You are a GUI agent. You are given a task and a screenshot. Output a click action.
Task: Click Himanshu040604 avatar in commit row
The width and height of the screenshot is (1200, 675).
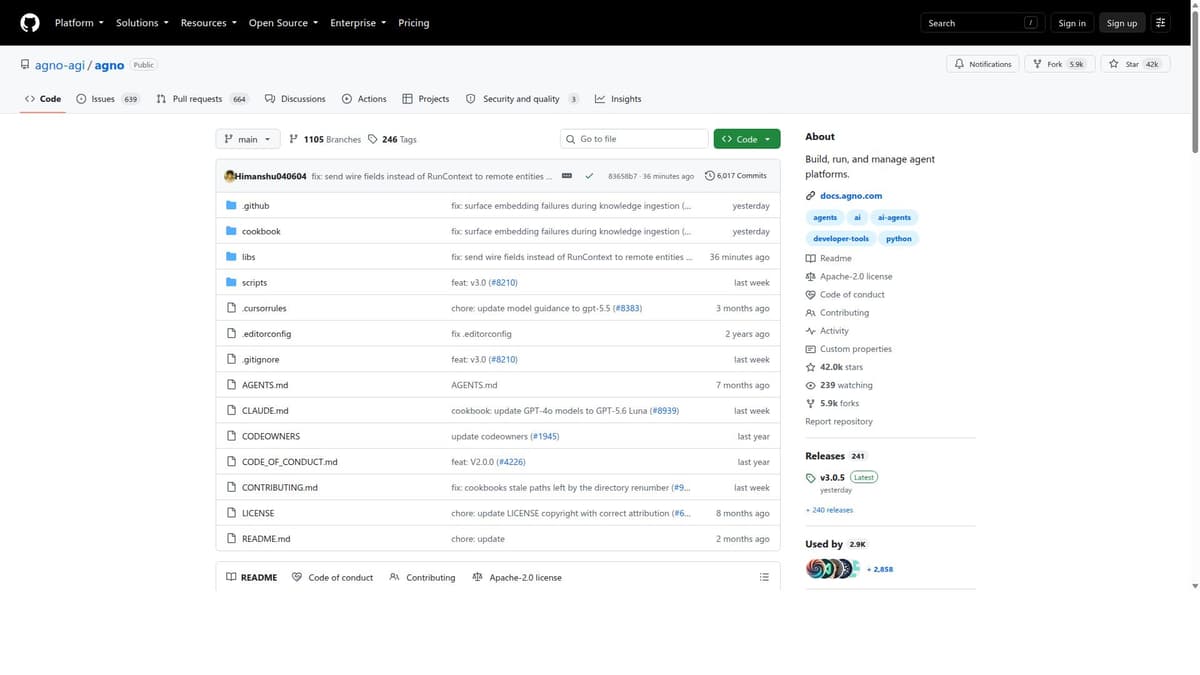pos(230,176)
